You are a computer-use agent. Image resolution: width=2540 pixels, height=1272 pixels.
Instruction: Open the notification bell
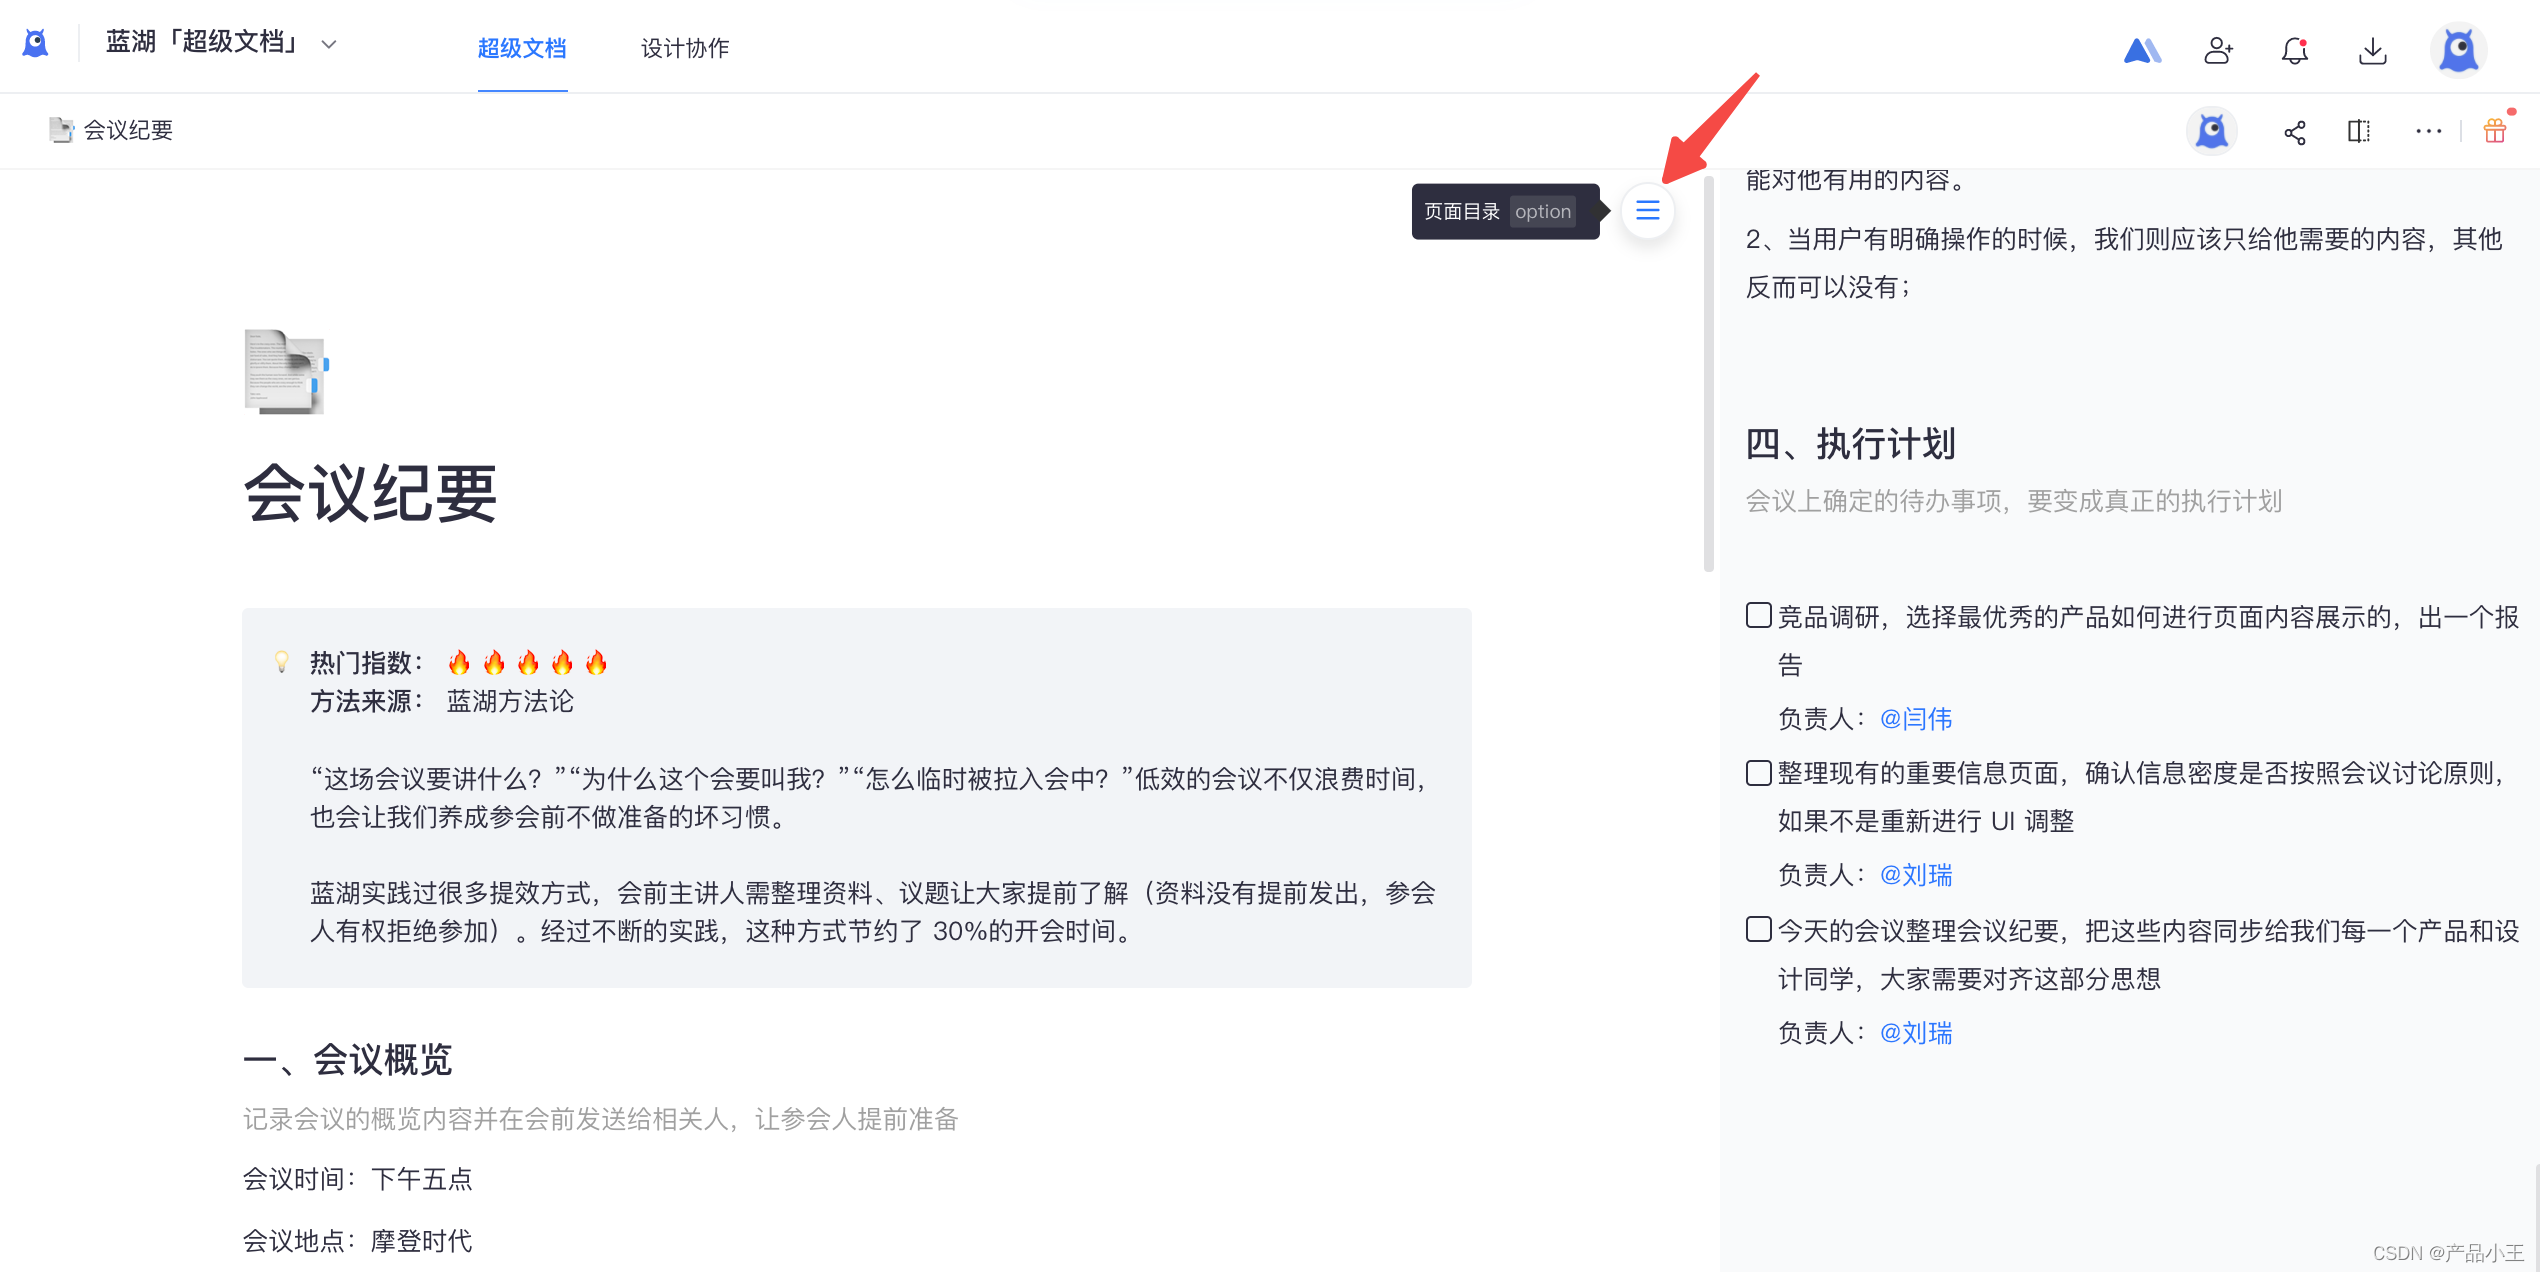pos(2294,50)
